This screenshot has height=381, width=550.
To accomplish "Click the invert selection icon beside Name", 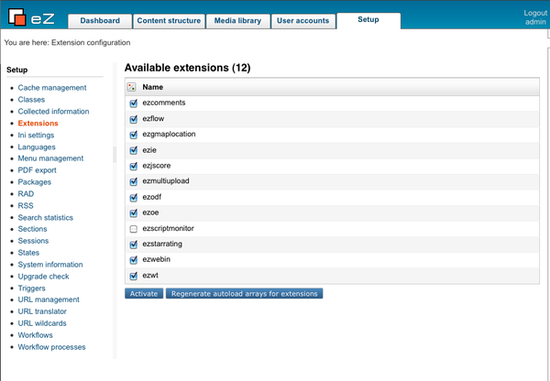I will click(132, 87).
